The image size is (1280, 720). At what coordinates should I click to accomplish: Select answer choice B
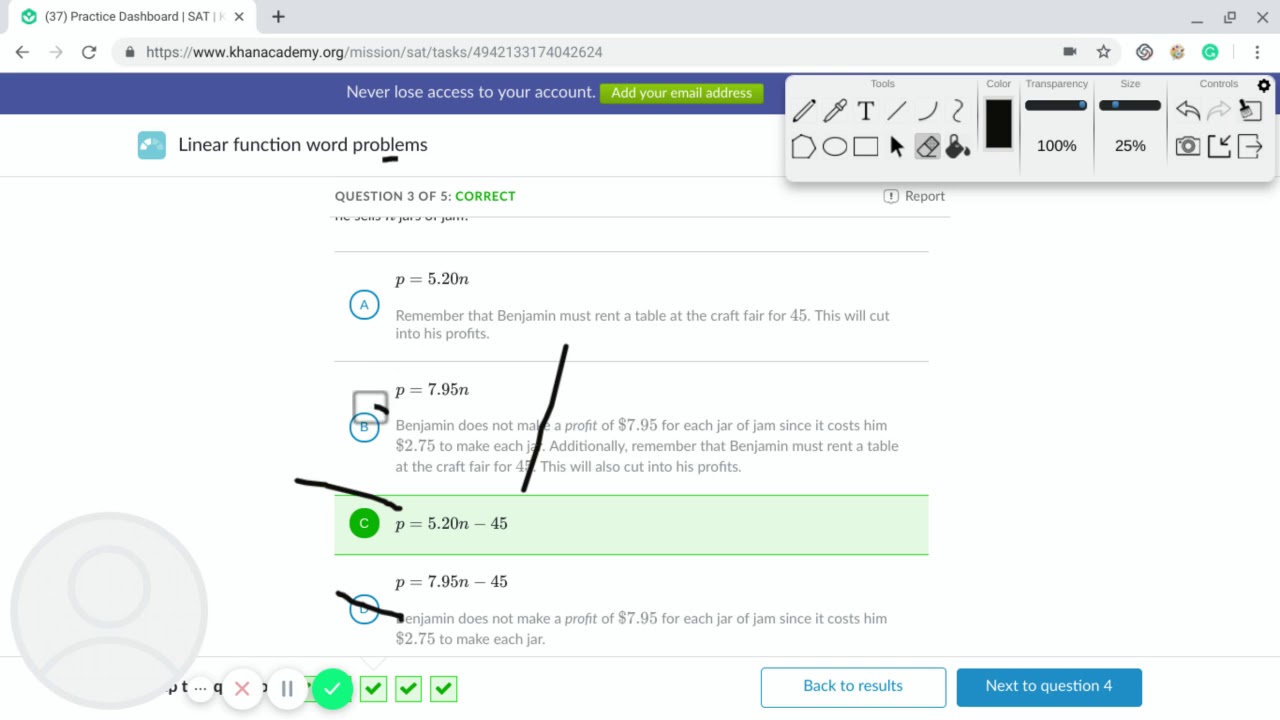tap(364, 427)
